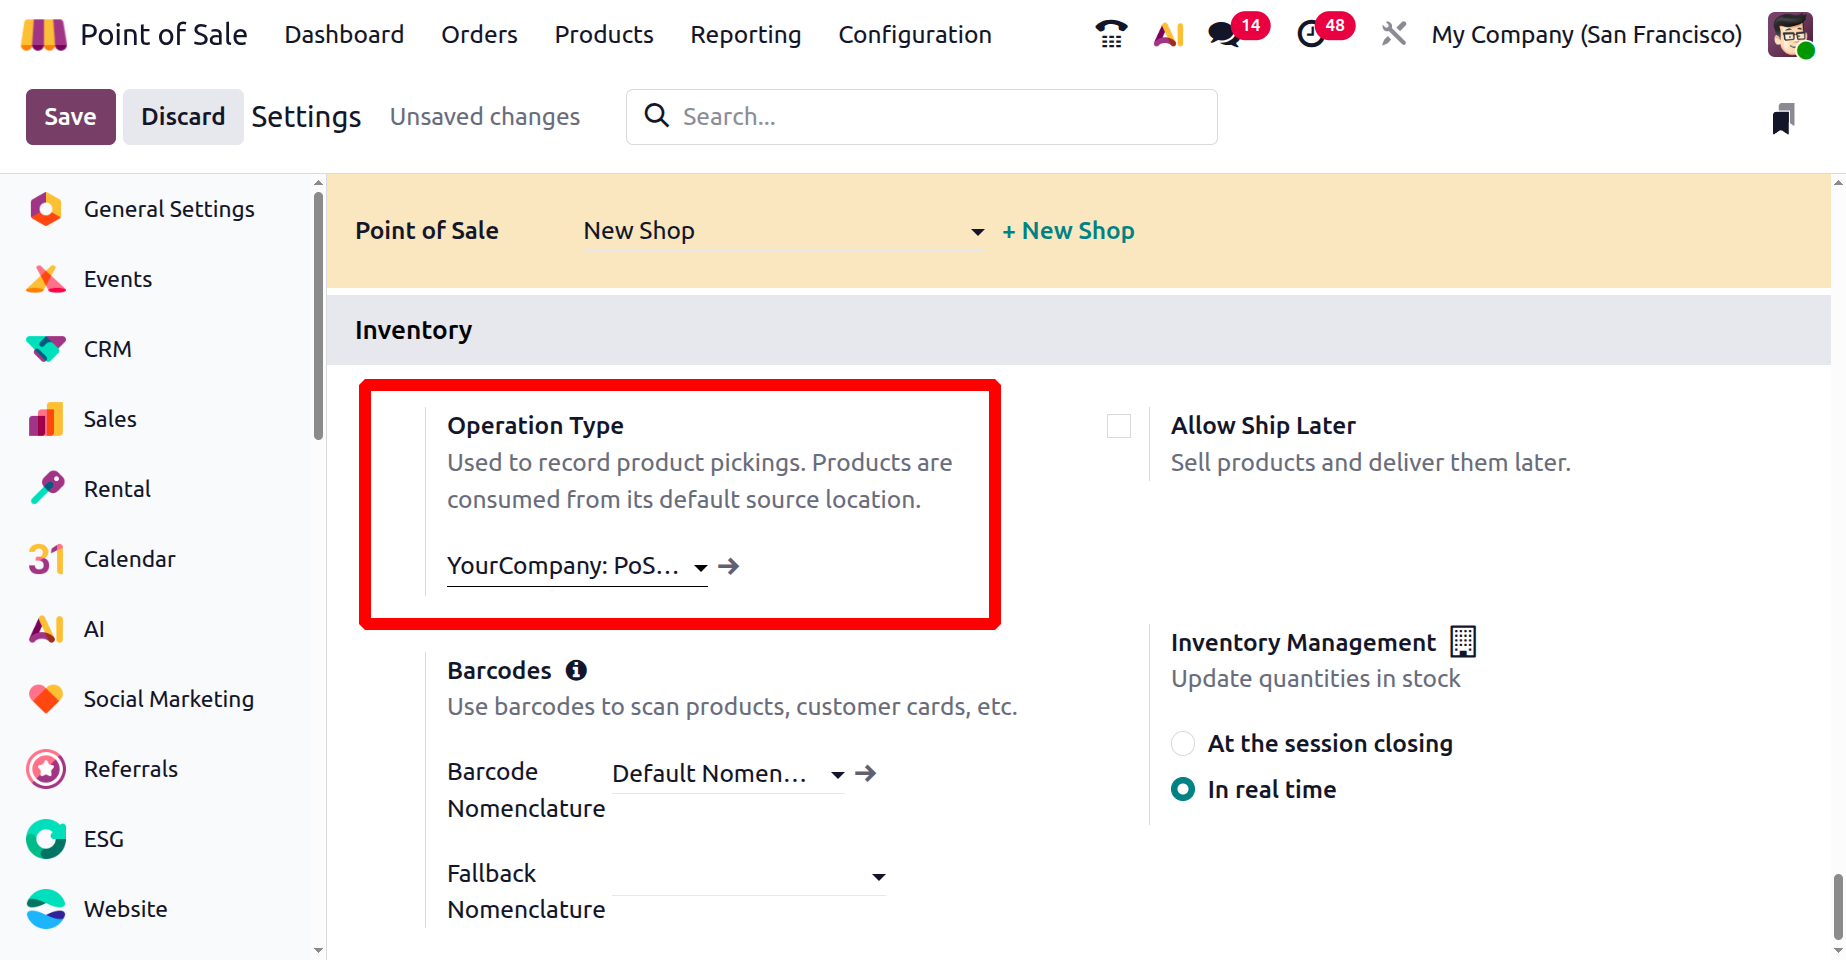Click the bookmark icon near search
1846x960 pixels.
1783,119
